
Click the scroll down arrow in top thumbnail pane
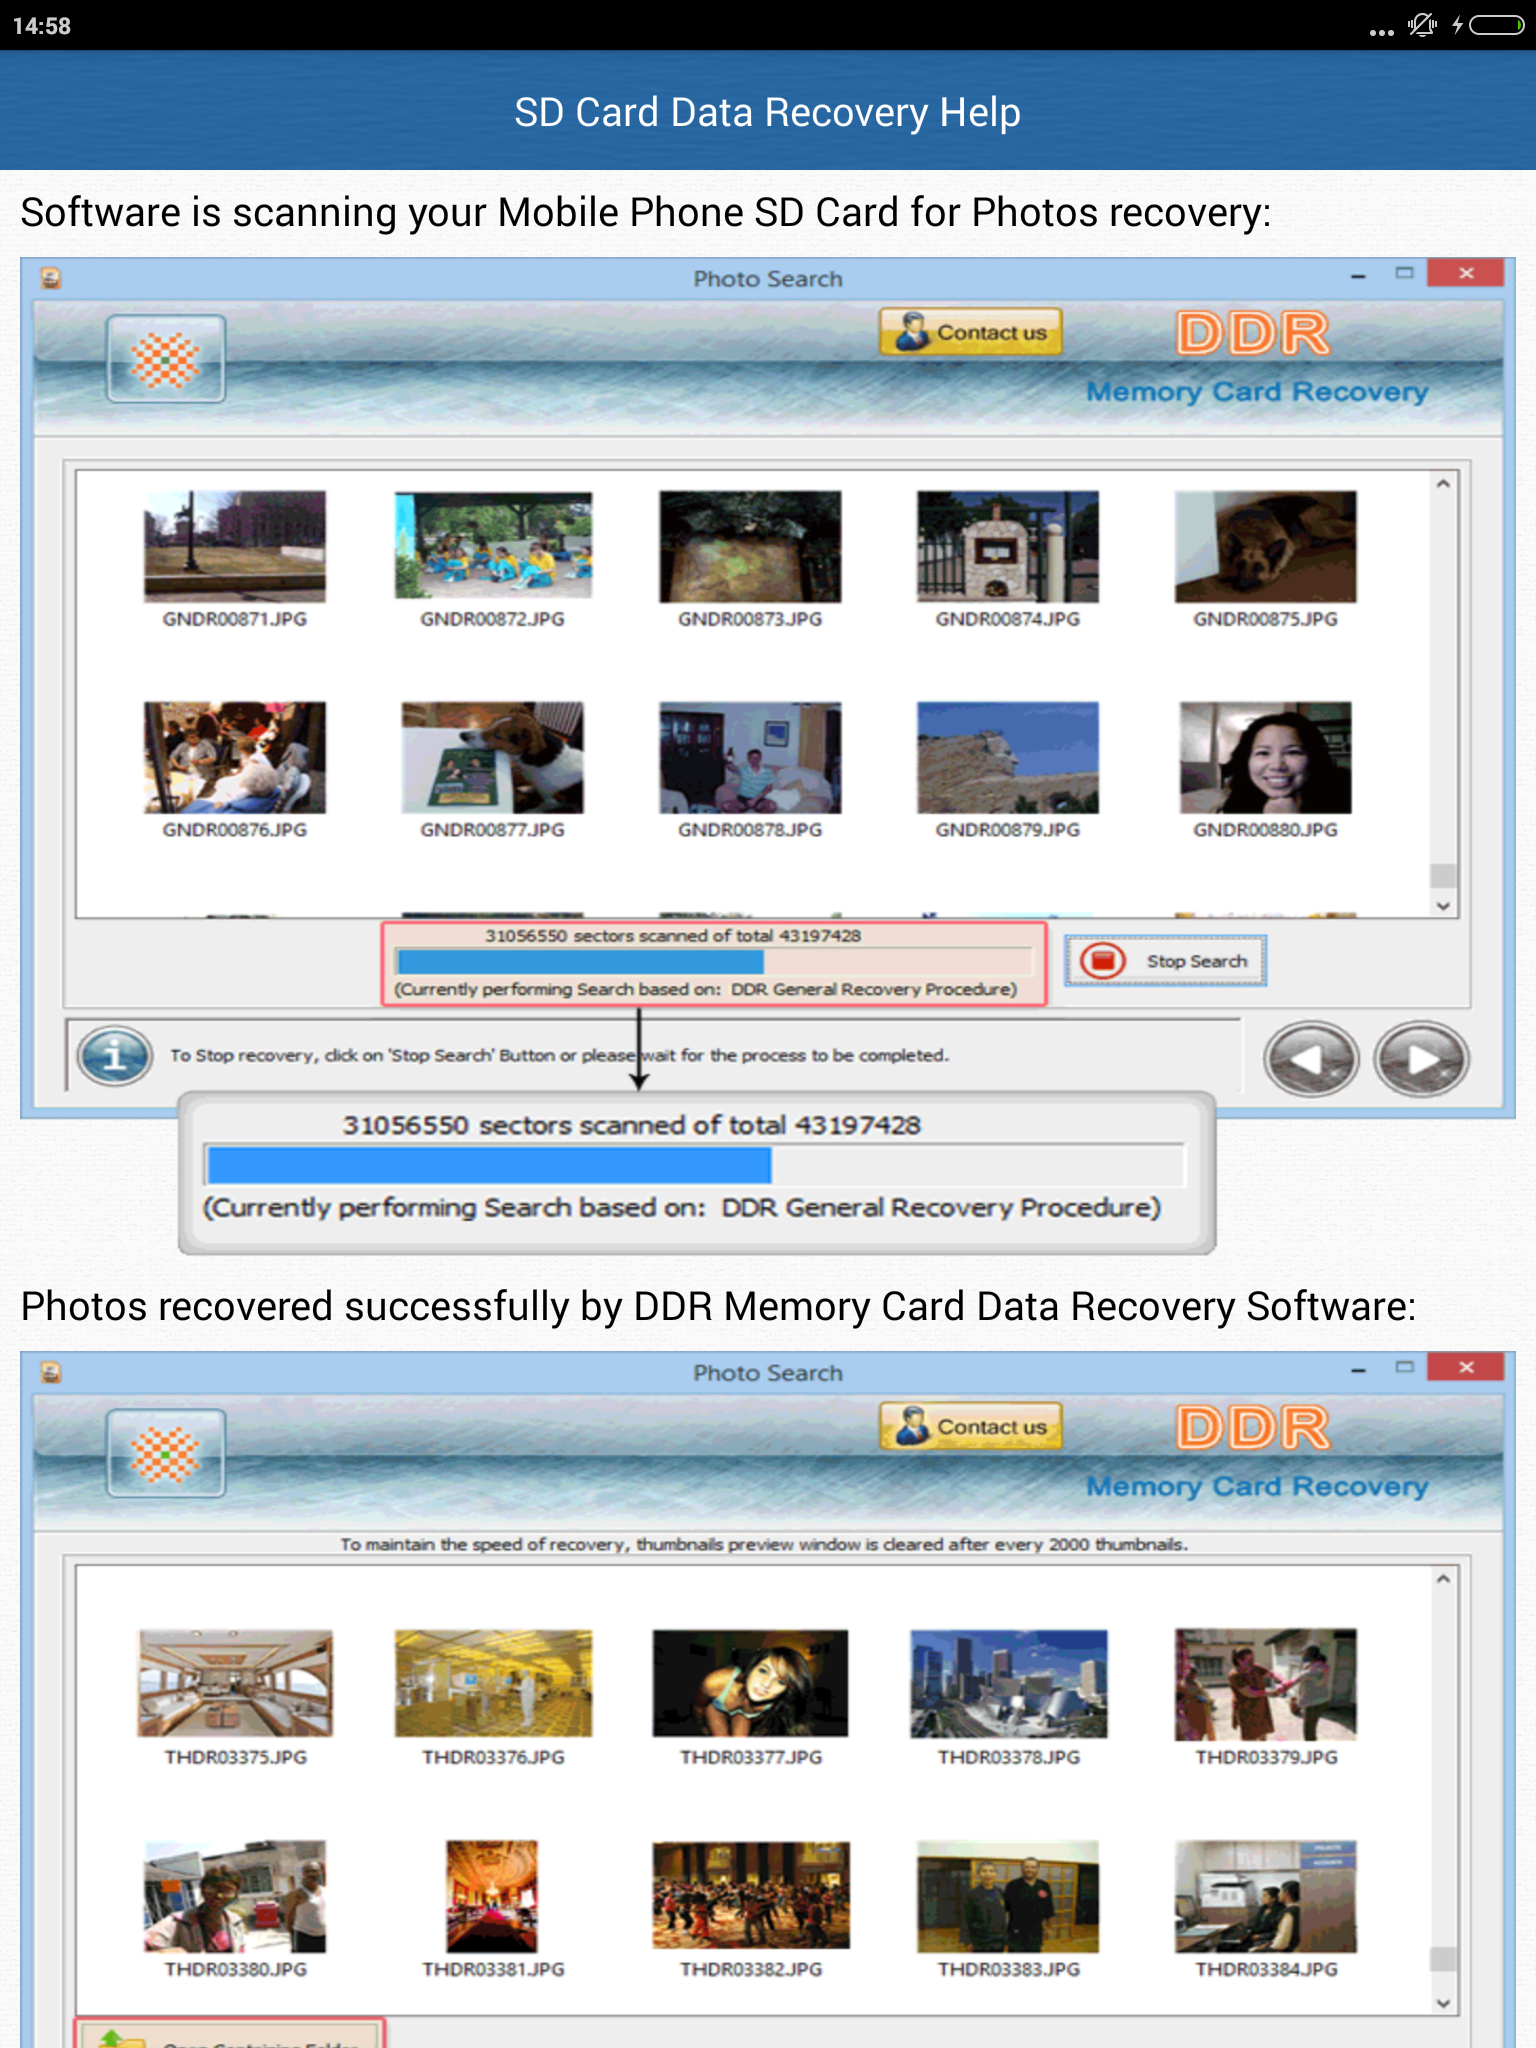pos(1443,905)
